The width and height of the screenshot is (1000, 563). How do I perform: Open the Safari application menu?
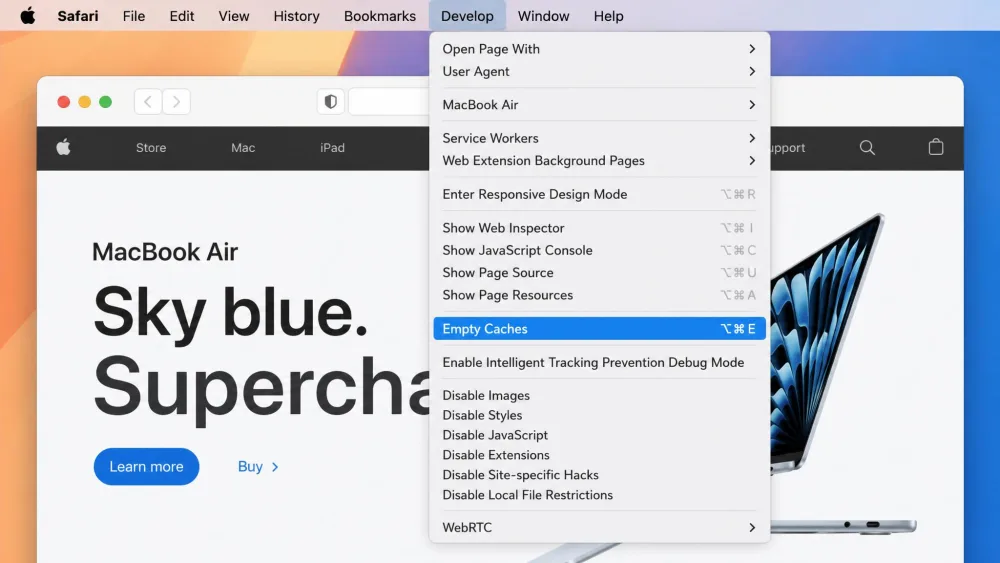pyautogui.click(x=78, y=16)
